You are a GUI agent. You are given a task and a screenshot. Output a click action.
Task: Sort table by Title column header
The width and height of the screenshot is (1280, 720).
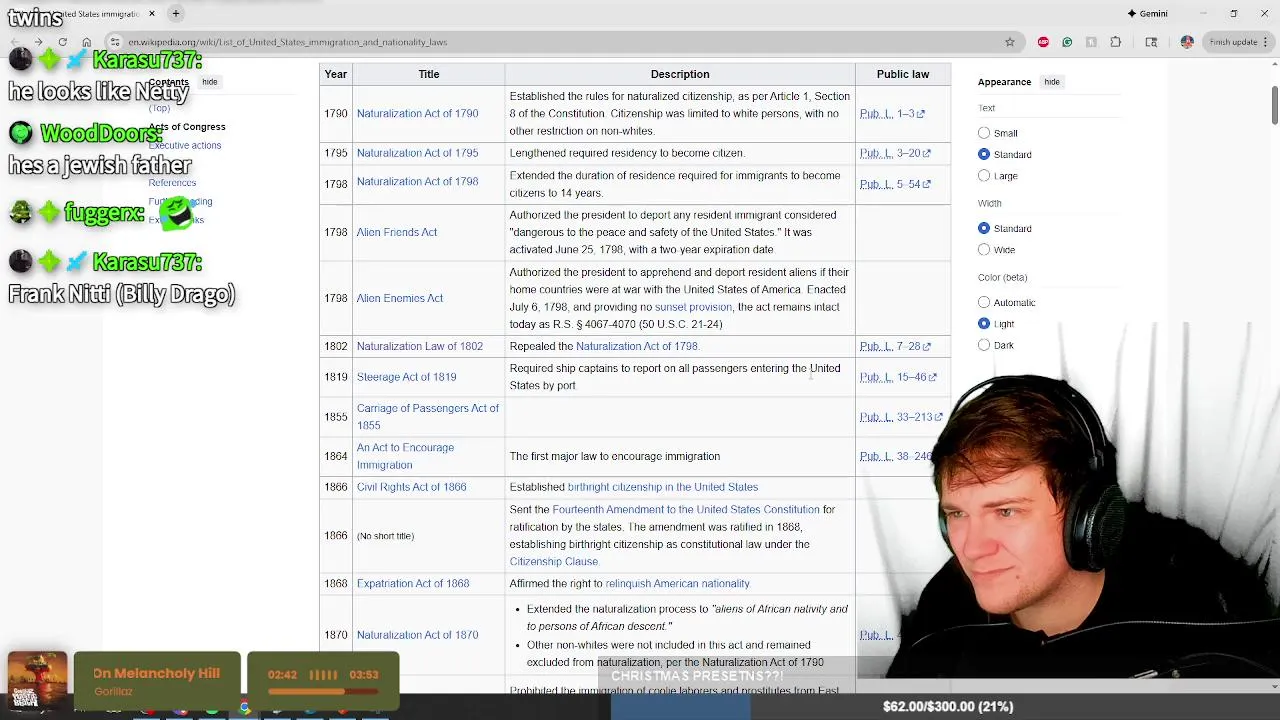tap(429, 74)
